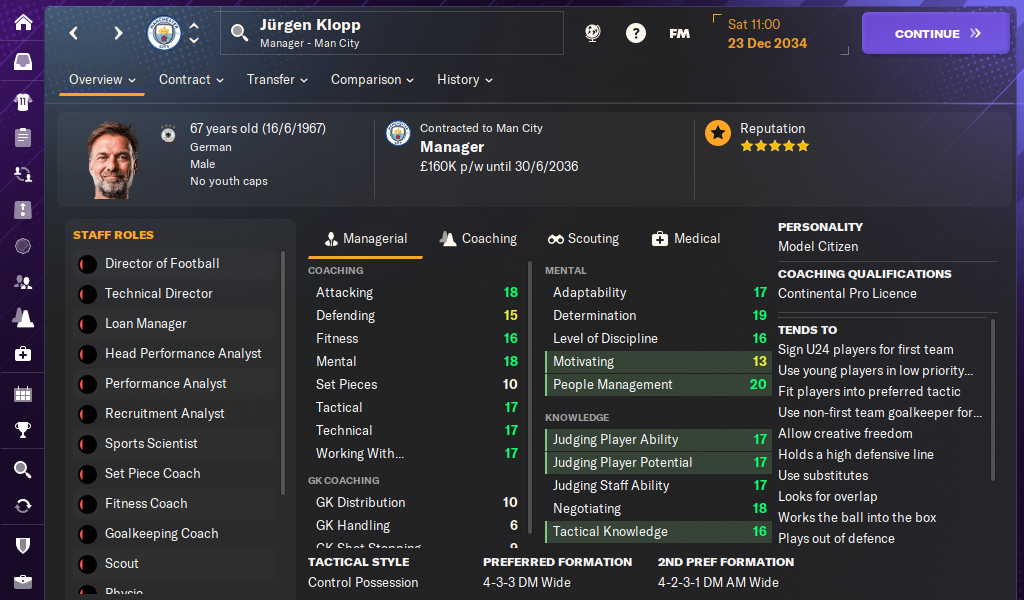Image resolution: width=1024 pixels, height=600 pixels.
Task: Click the help question mark icon
Action: point(636,33)
